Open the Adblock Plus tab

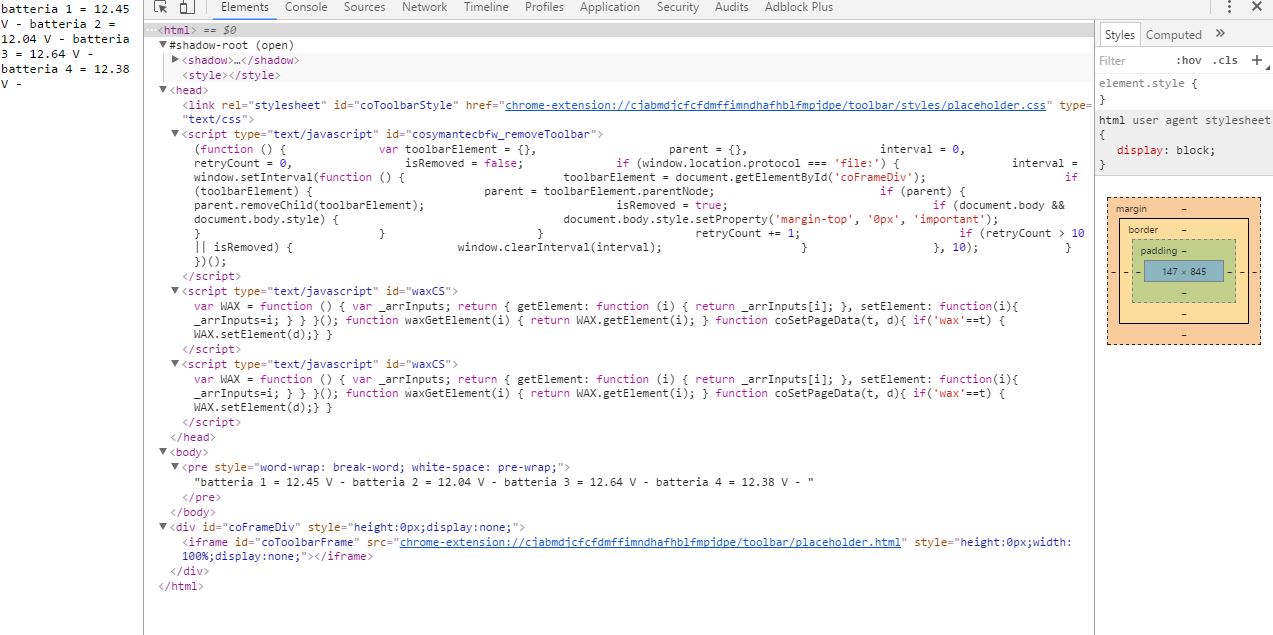[798, 7]
